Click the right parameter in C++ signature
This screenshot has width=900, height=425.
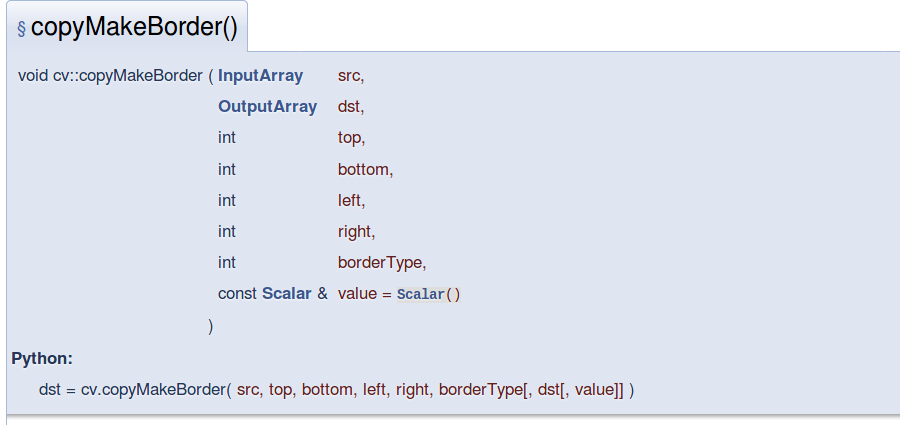355,232
